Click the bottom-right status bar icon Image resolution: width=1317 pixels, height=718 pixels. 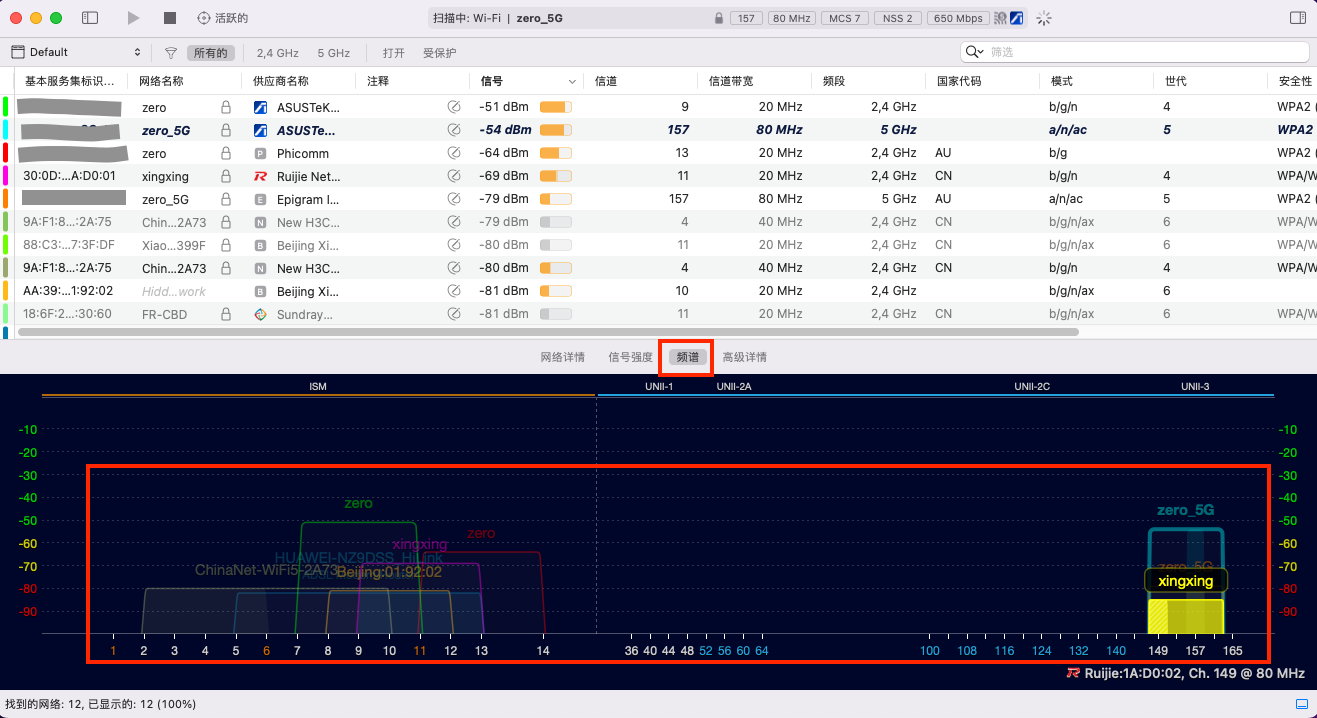point(1301,704)
